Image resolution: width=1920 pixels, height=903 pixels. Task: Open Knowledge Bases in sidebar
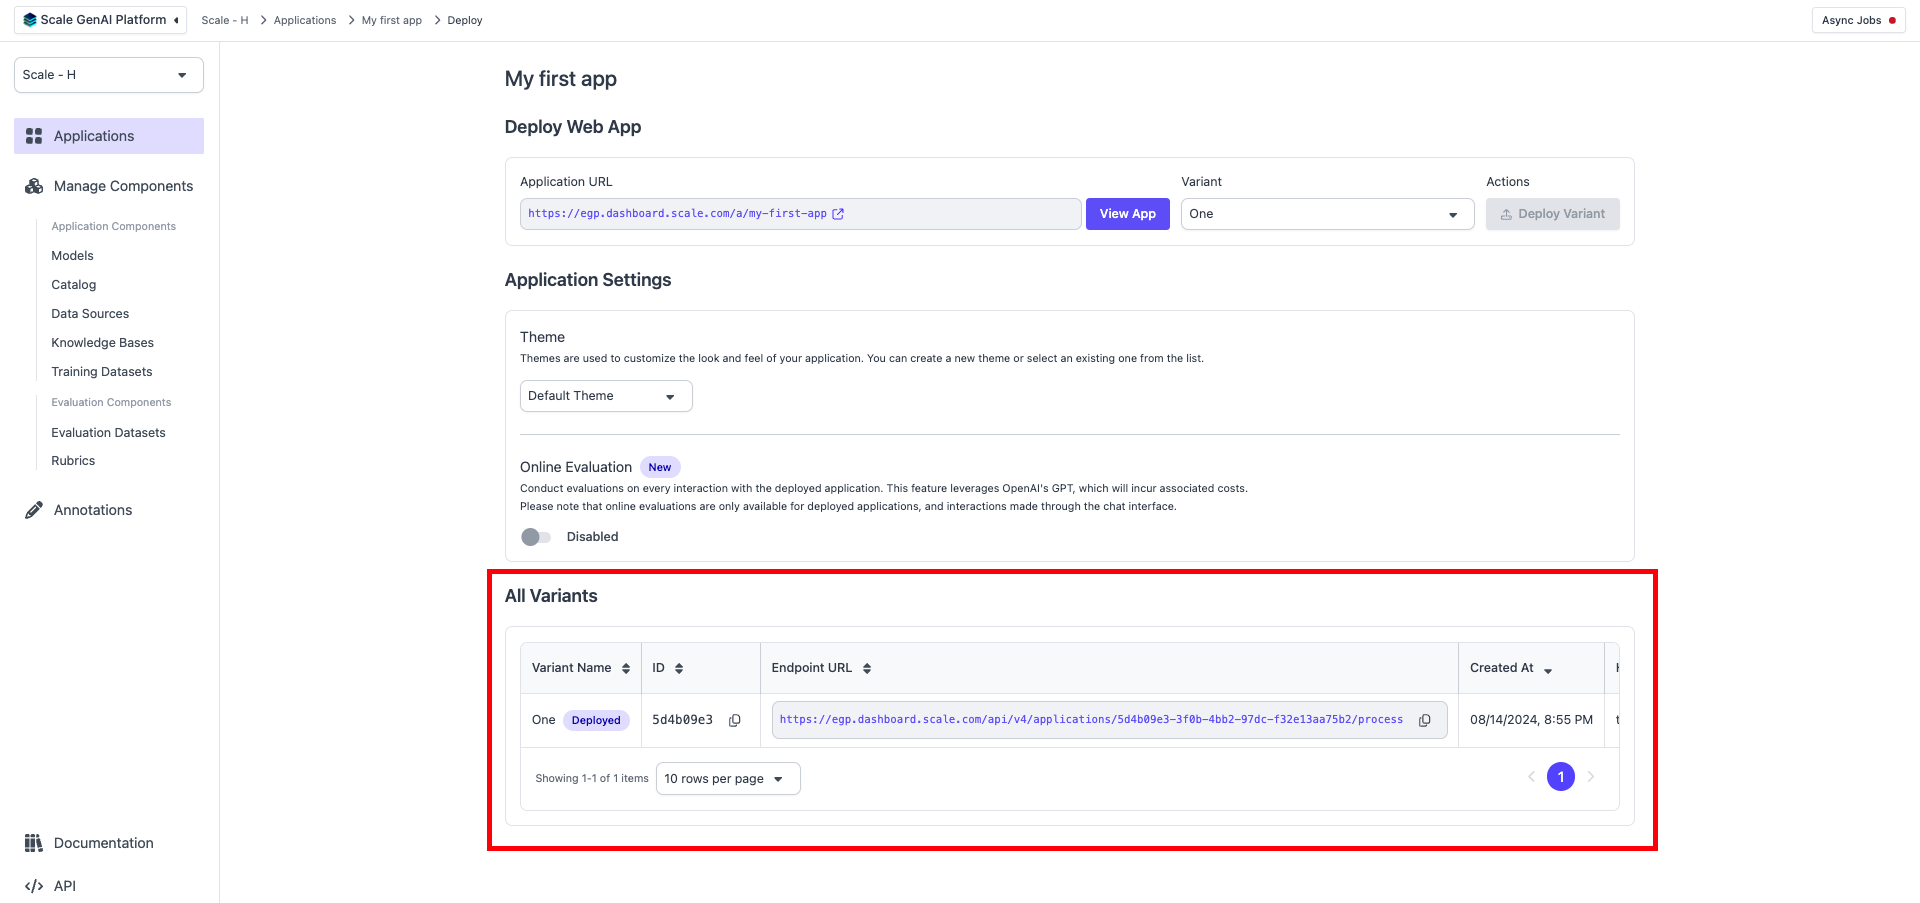[x=102, y=343]
